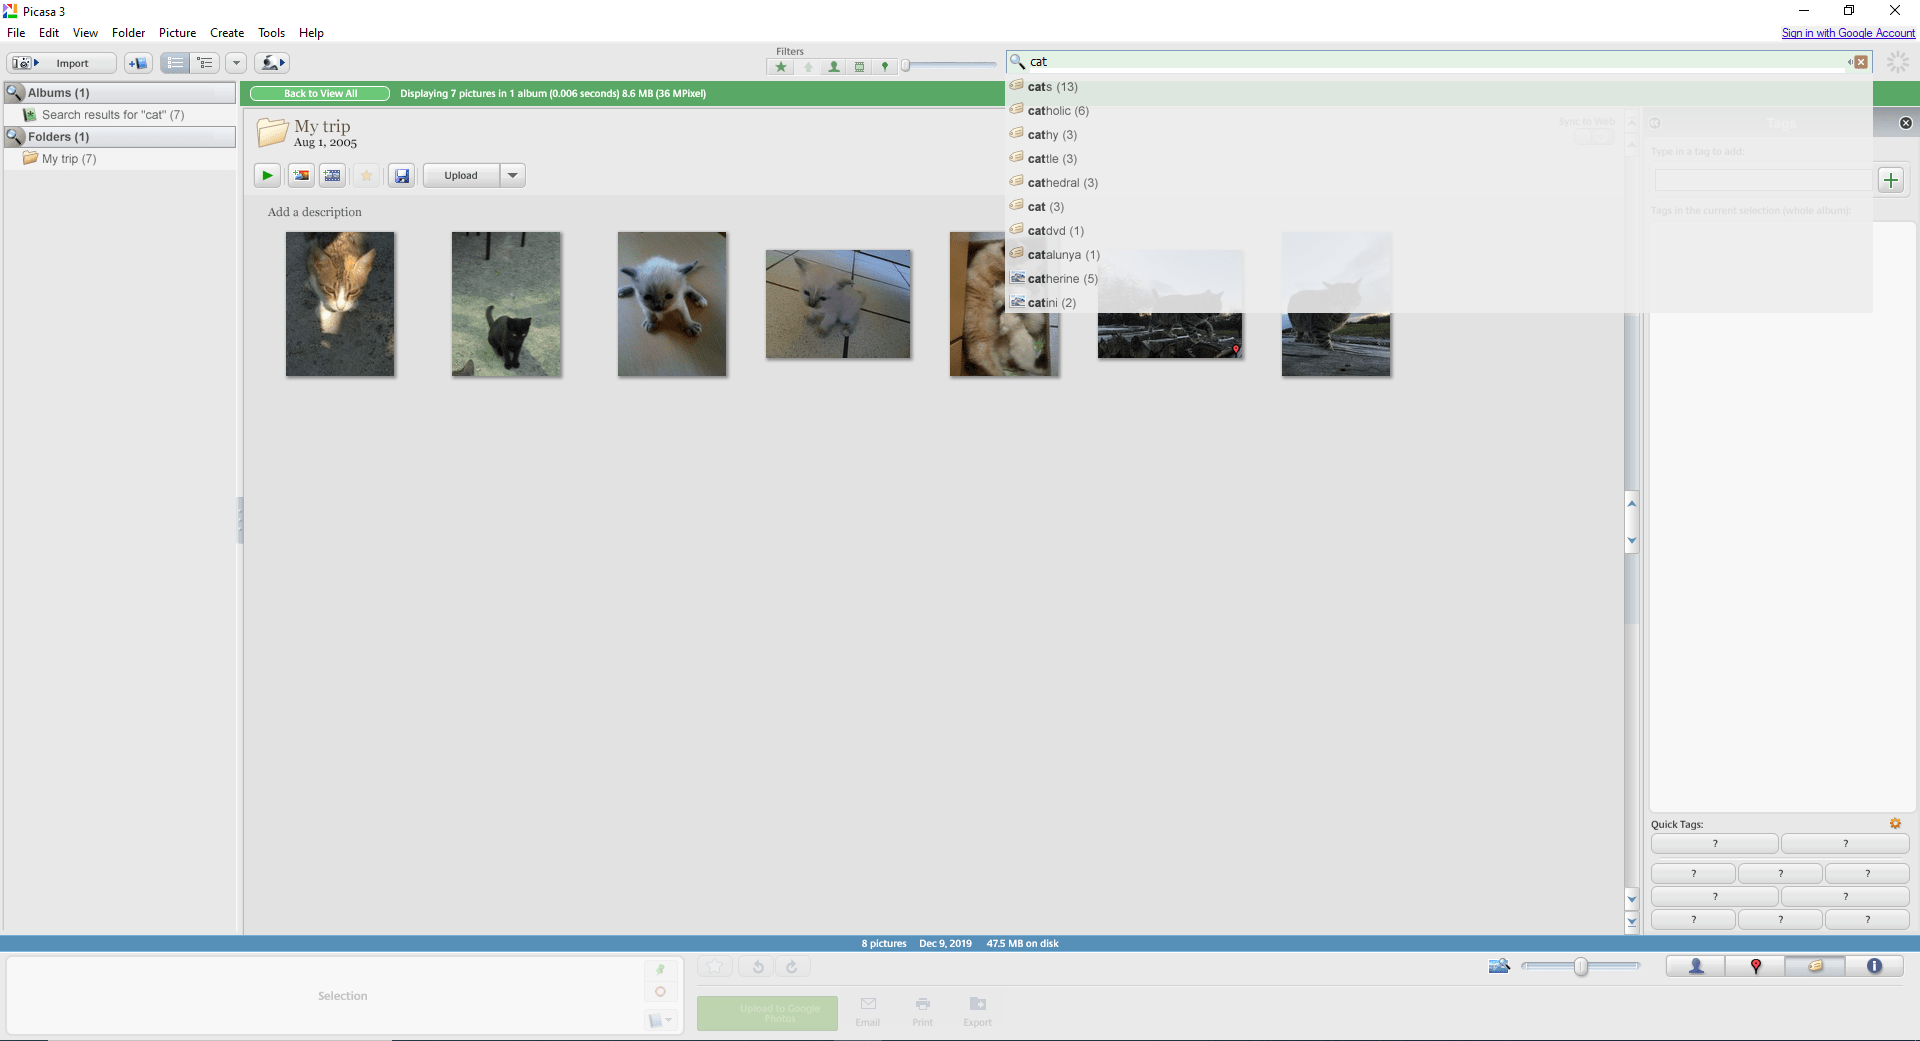Click Back to View All button
1920x1041 pixels.
[320, 94]
